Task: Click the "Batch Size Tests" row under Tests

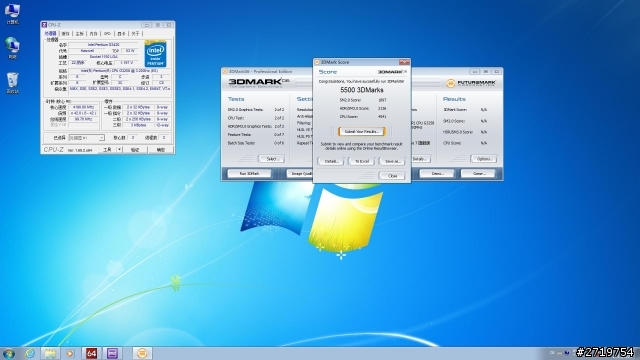Action: (256, 143)
